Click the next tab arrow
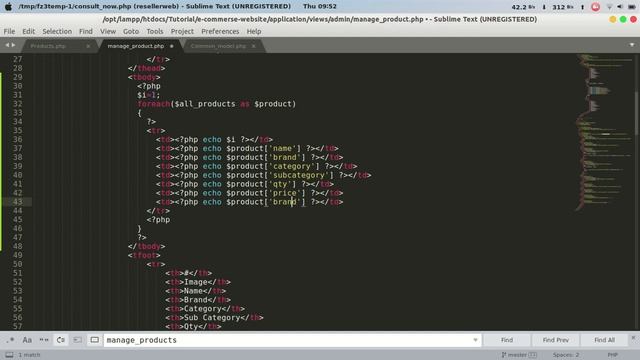Screen dimensions: 640x360 coord(13,45)
